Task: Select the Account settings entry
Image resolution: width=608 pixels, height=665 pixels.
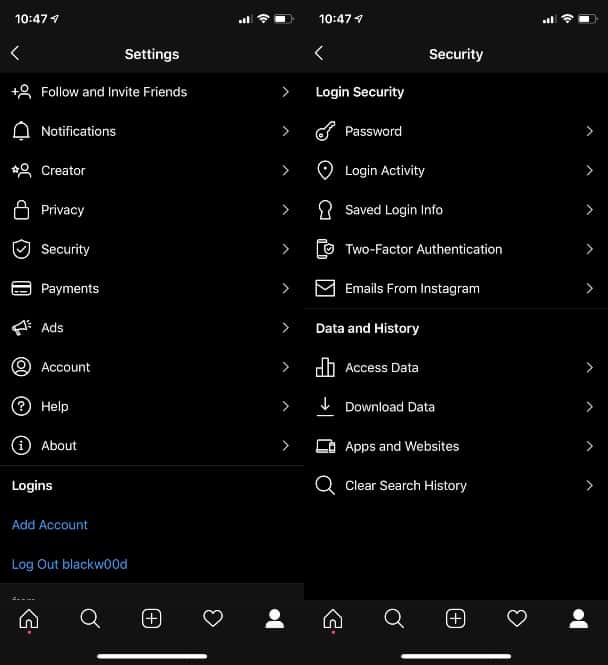Action: click(66, 367)
